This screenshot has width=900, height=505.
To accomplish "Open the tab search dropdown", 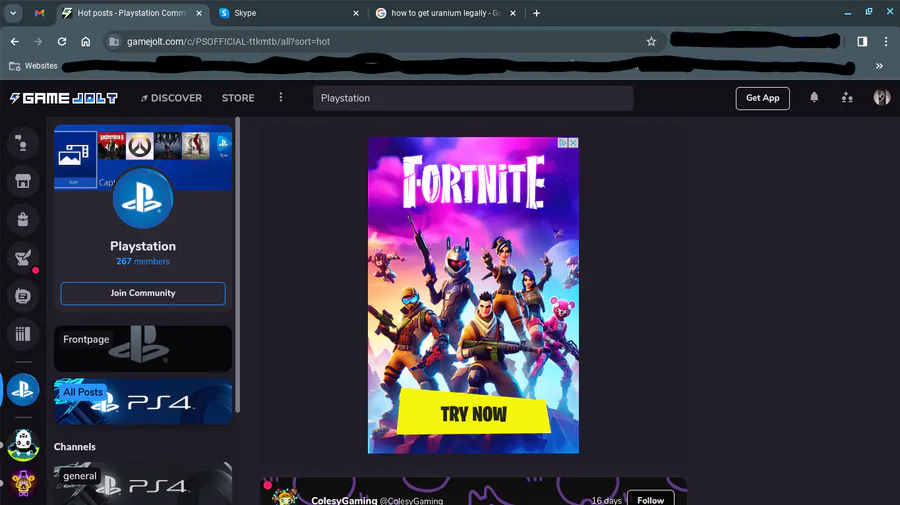I will 13,13.
